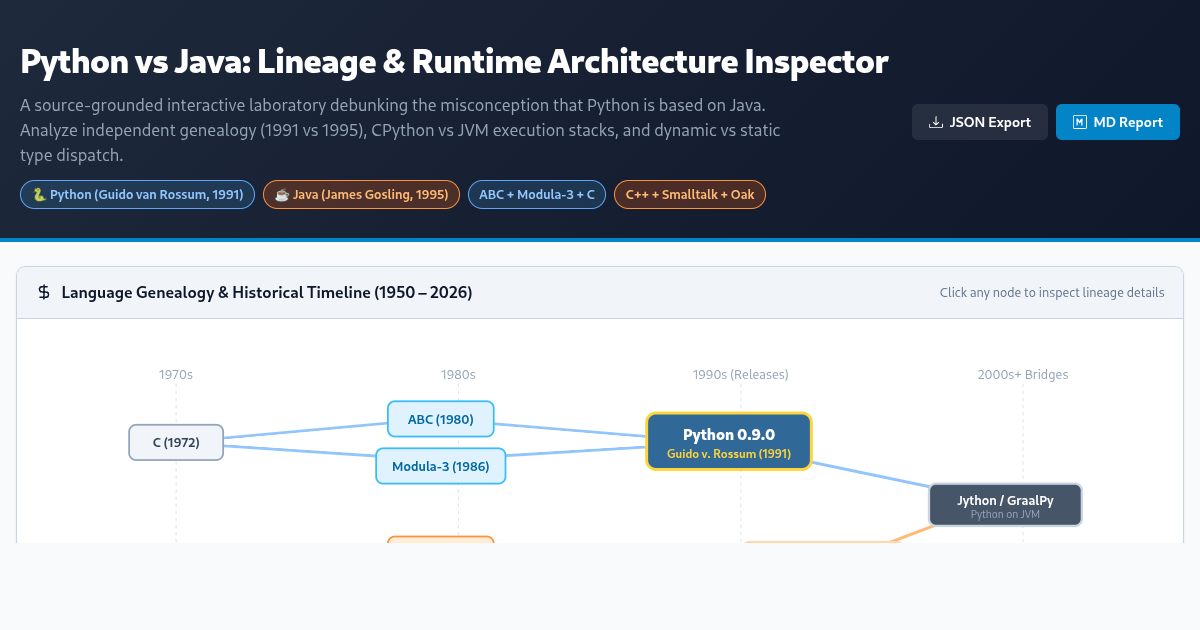Click the coffee cup icon in Java tag
This screenshot has width=1200, height=630.
[282, 194]
